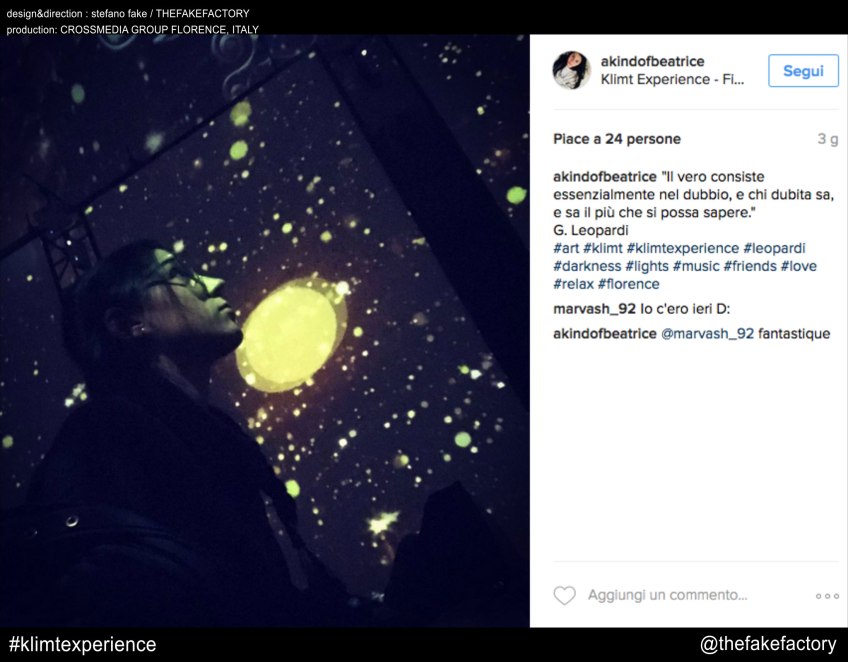The width and height of the screenshot is (848, 662).
Task: Open the #relax hashtag
Action: click(x=573, y=284)
